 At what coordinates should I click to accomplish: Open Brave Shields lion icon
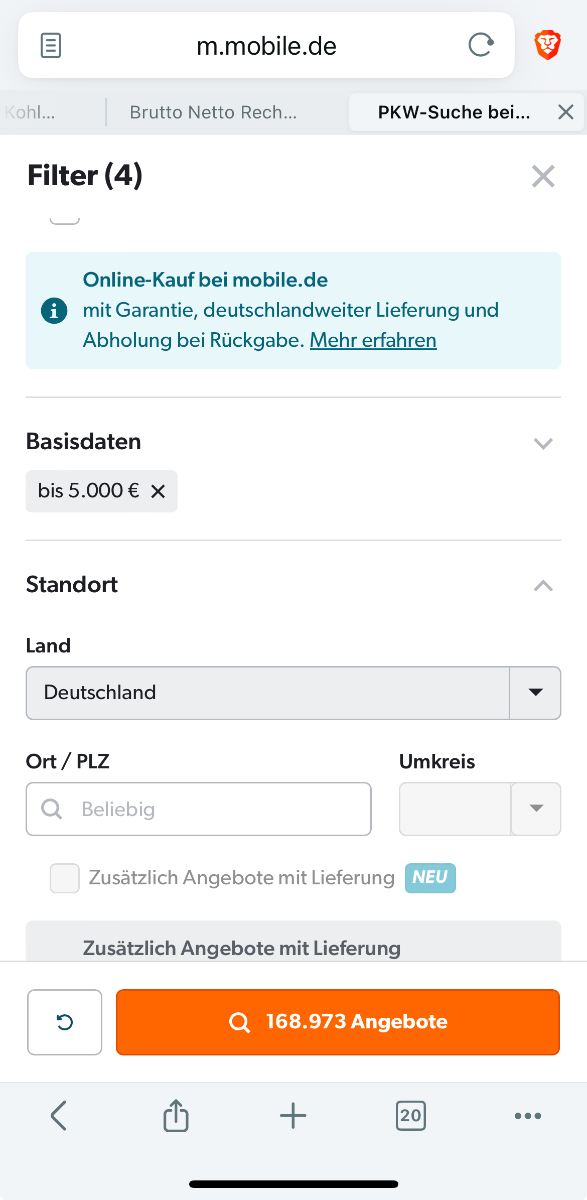548,45
